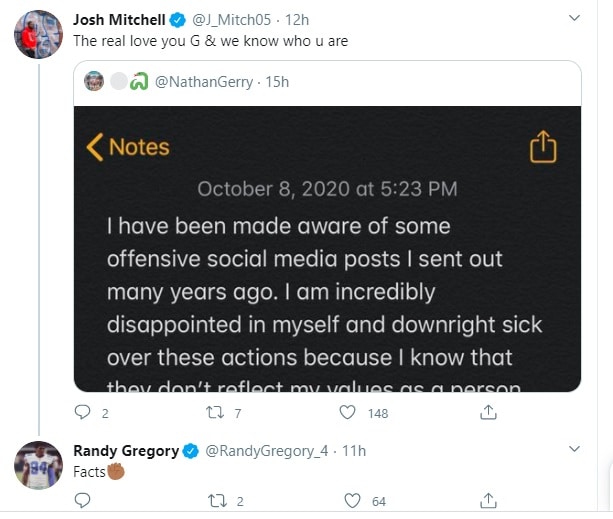Reply to Josh Mitchell's tweet
613x519 pixels.
(x=82, y=412)
